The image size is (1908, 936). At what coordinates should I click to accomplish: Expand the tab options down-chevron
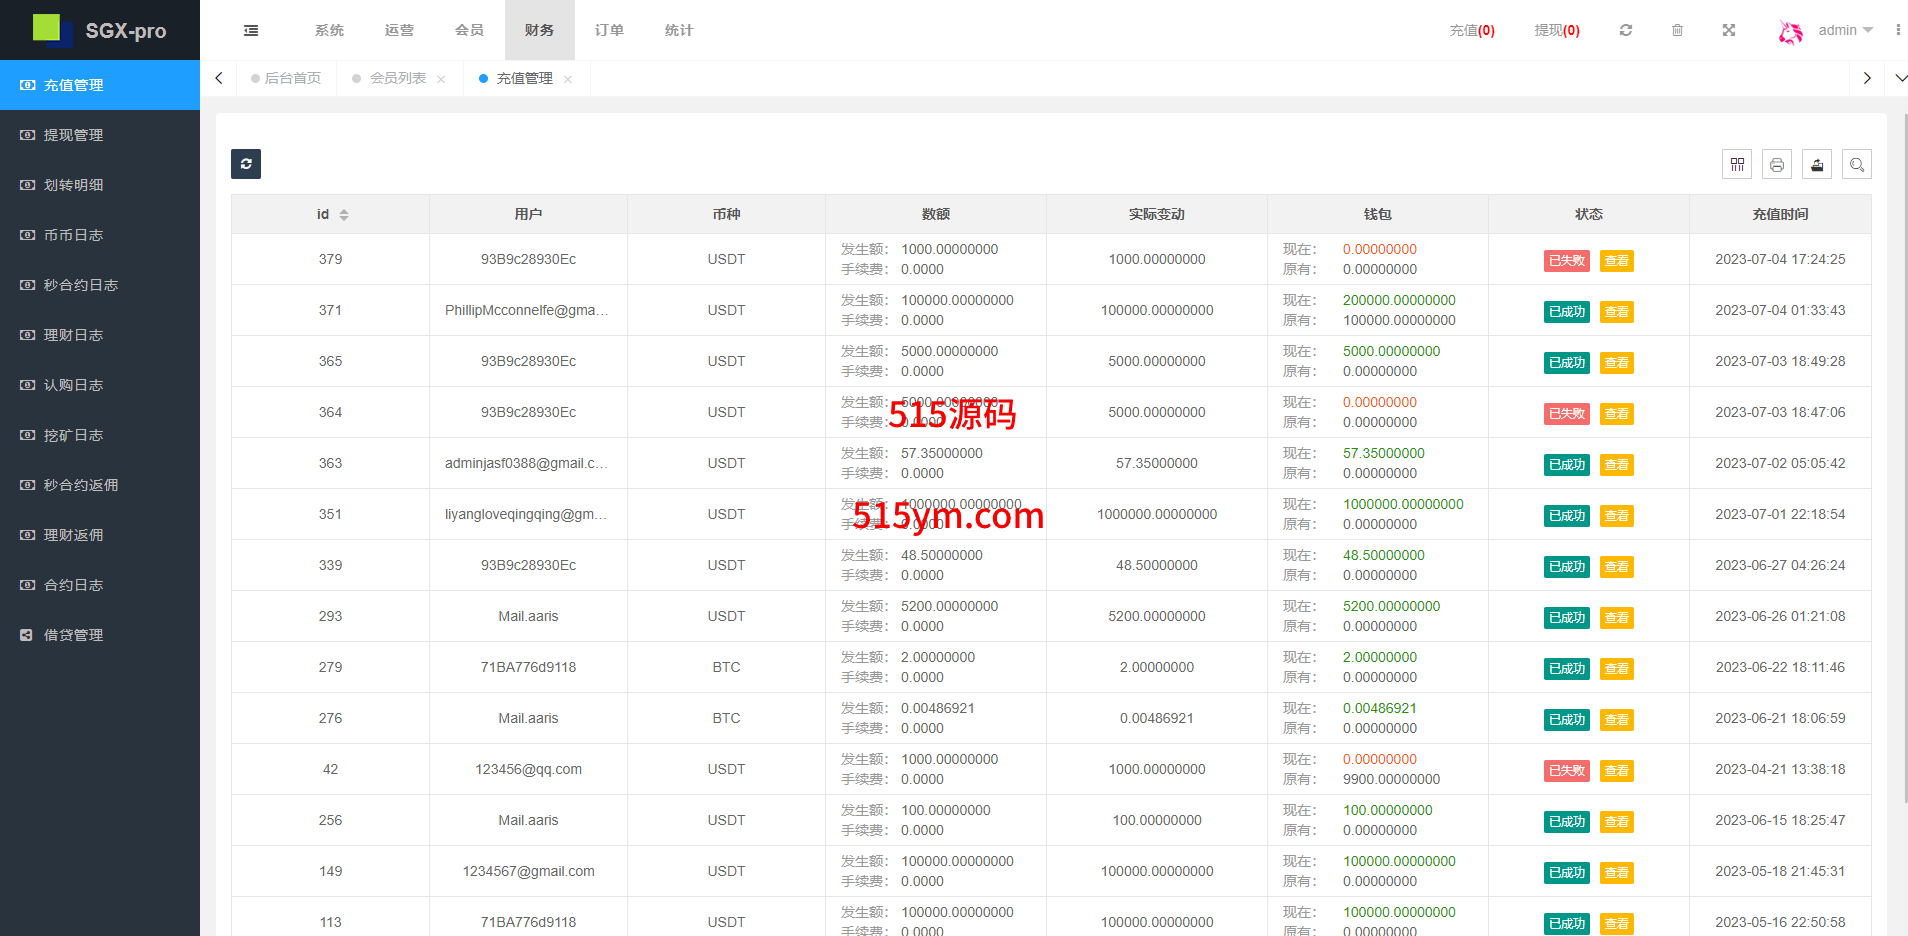point(1900,78)
